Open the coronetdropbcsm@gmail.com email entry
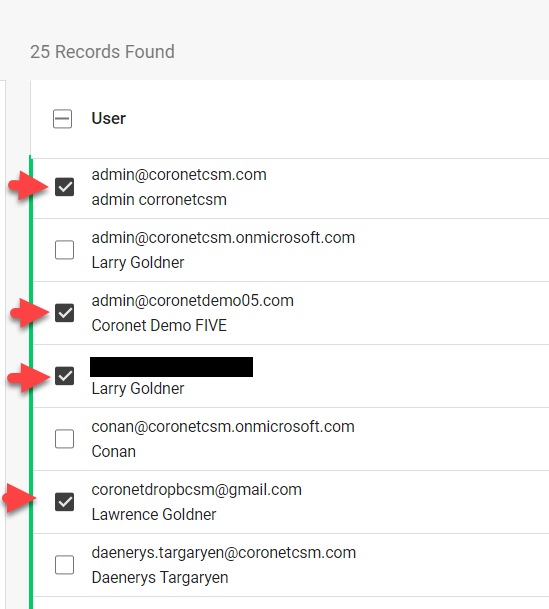549x609 pixels. pos(196,490)
